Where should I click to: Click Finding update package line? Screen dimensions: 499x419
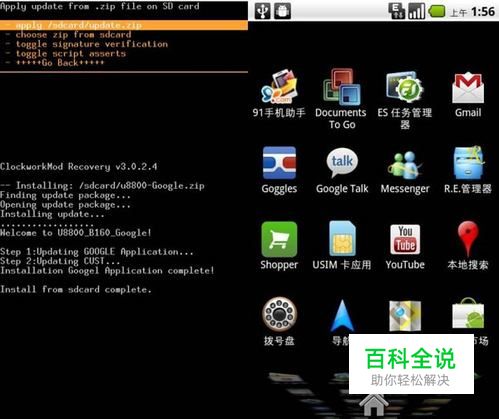click(x=65, y=195)
